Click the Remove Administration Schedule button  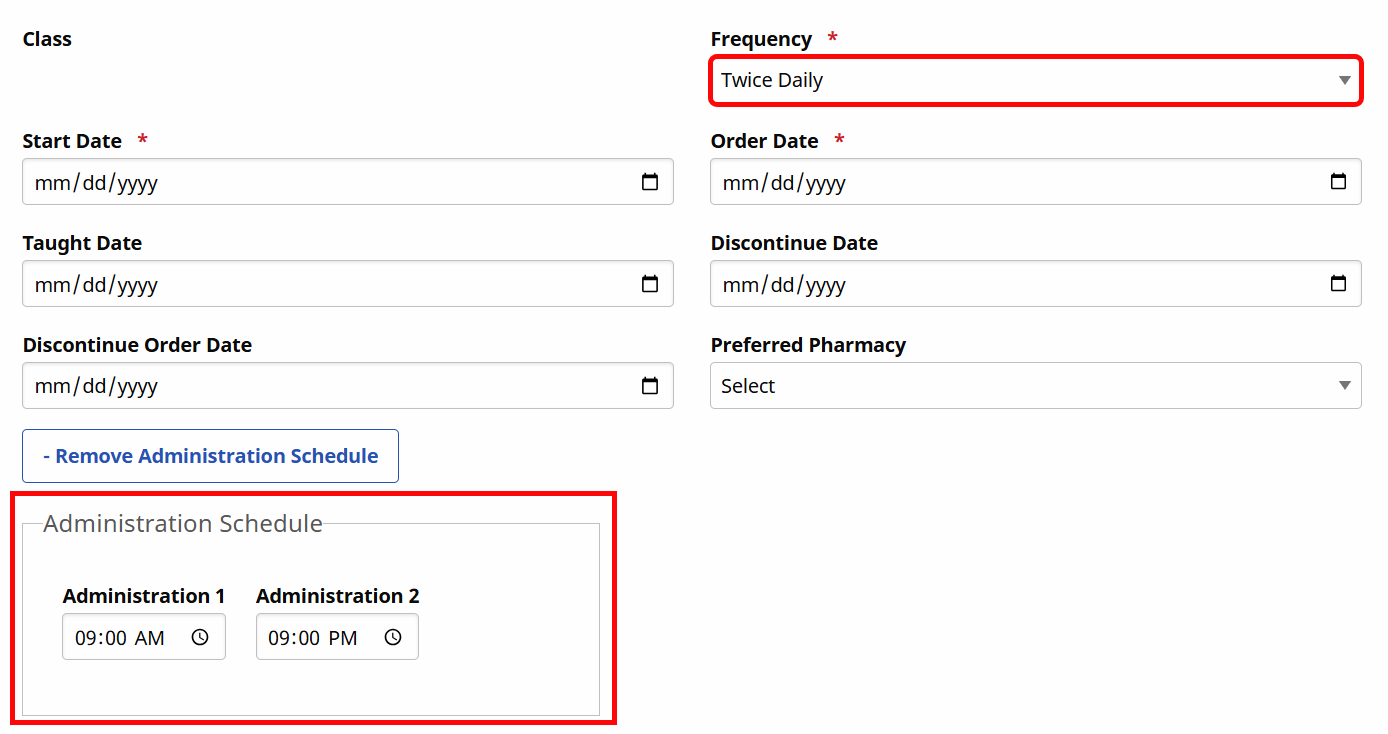pos(210,456)
